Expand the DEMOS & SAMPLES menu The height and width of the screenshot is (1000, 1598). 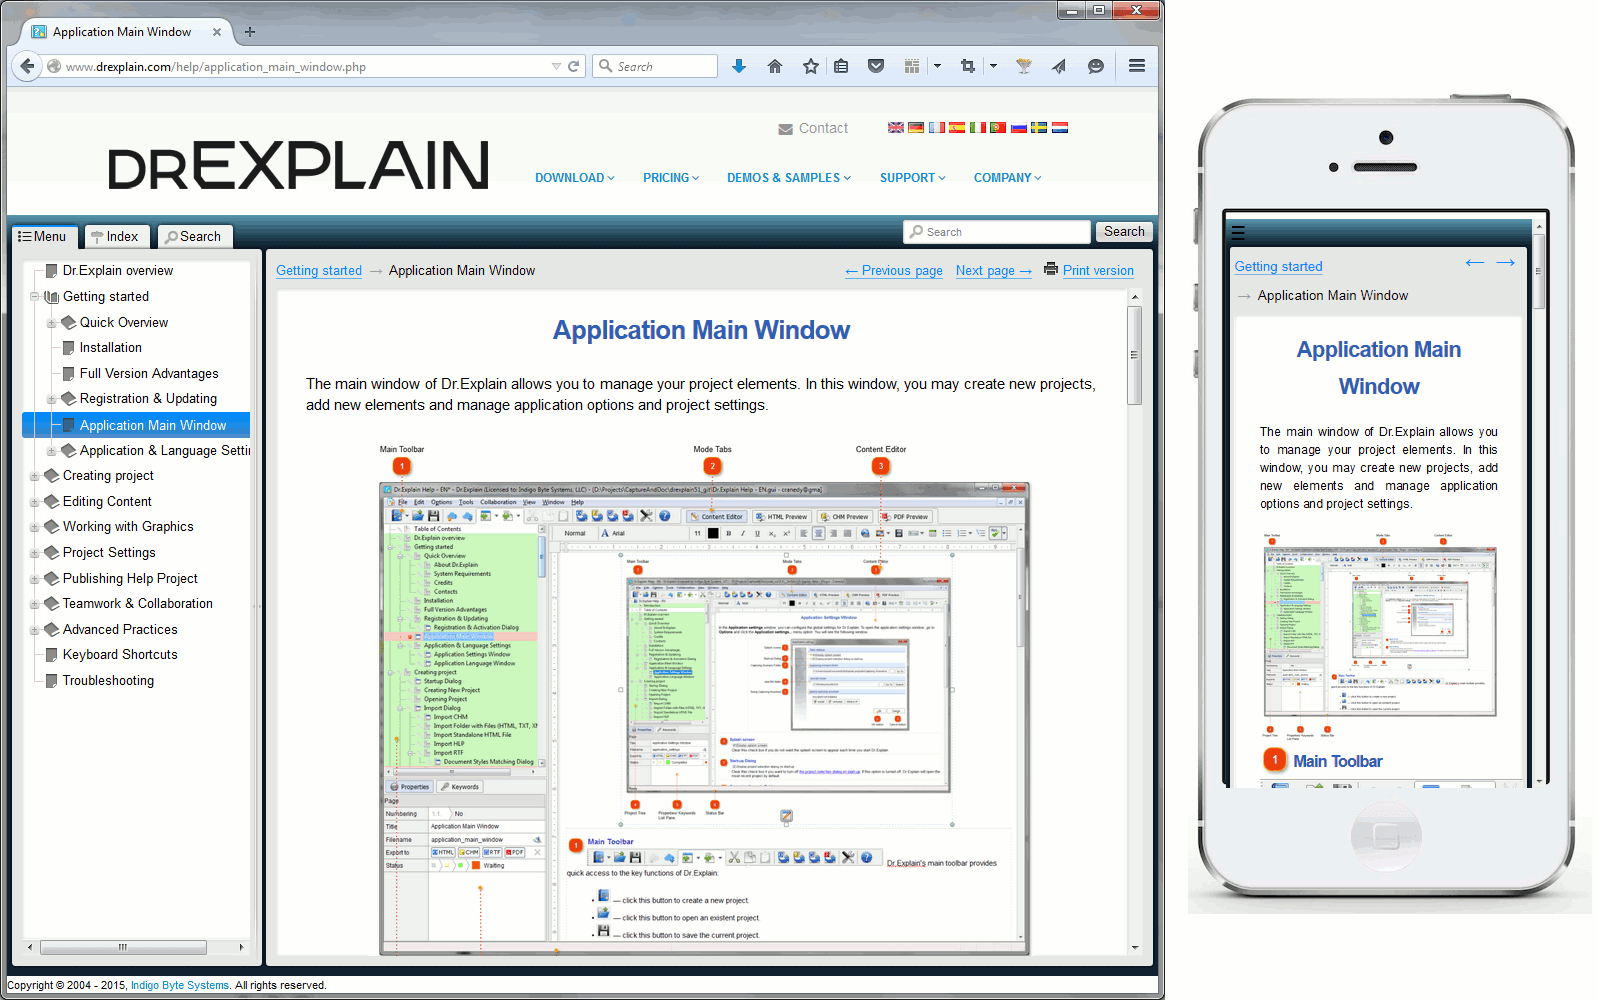coord(789,178)
